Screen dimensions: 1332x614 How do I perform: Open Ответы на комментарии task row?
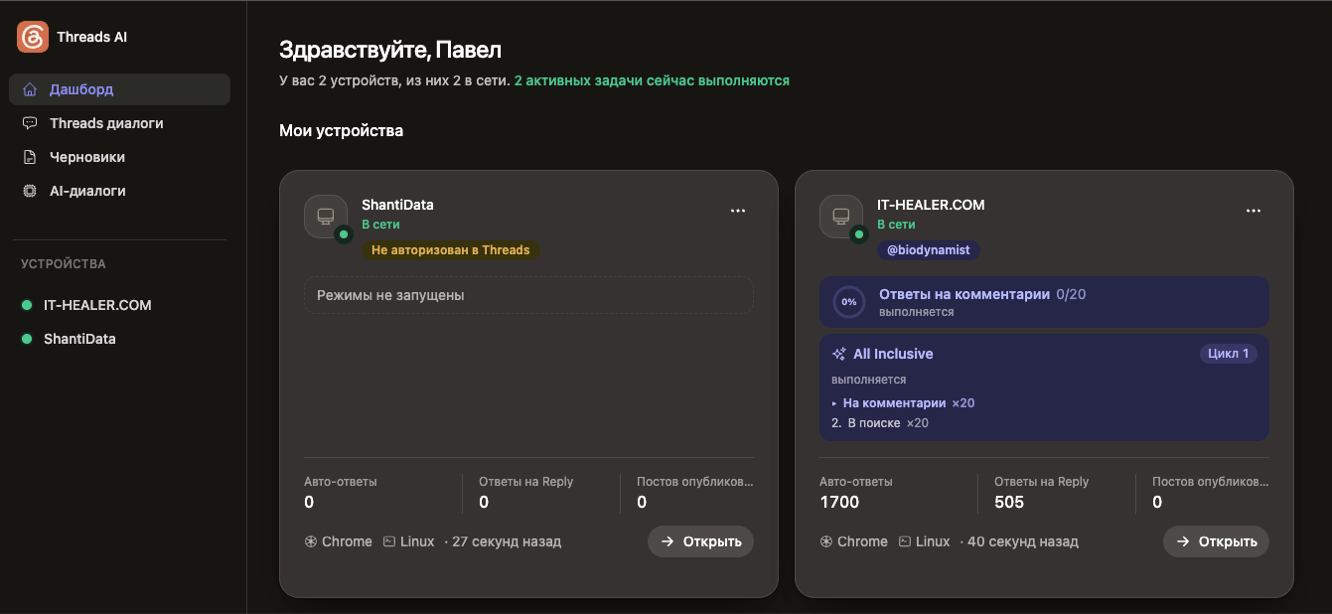coord(1044,302)
